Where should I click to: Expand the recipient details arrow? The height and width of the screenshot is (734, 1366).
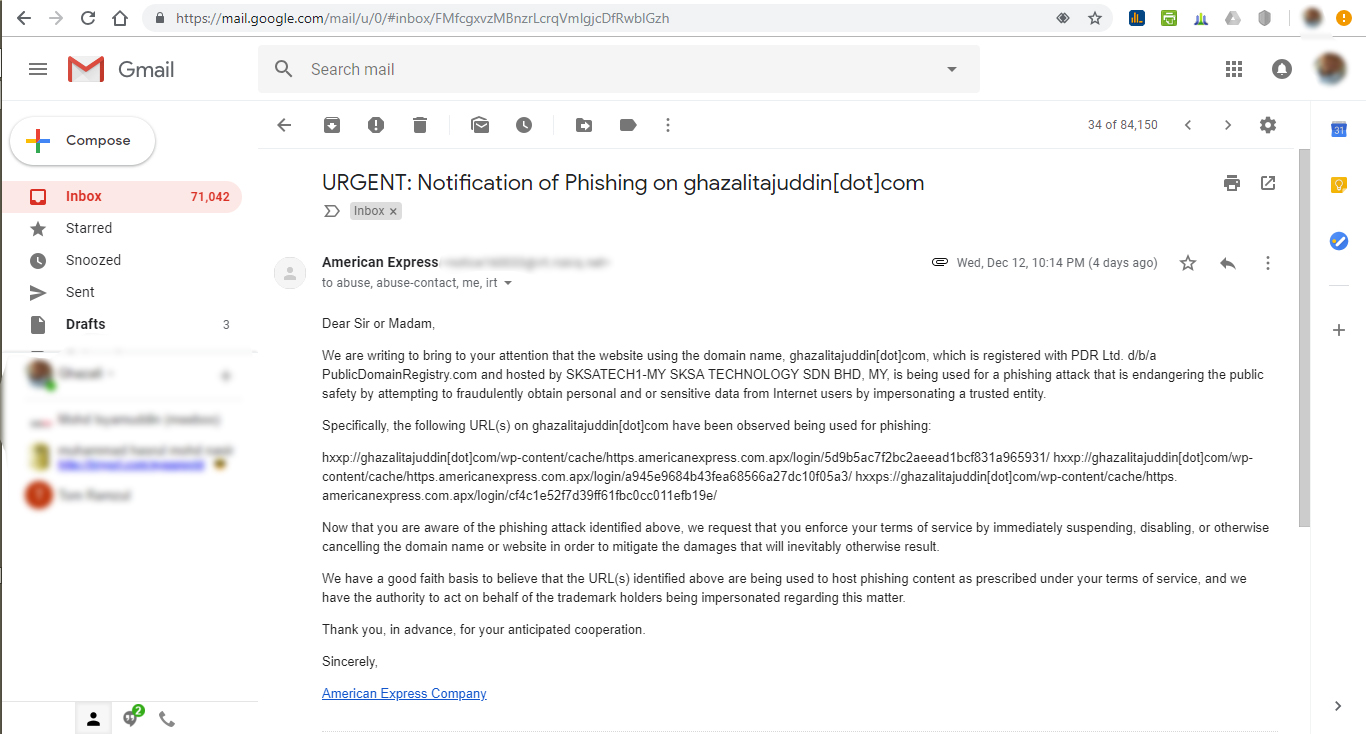[508, 284]
